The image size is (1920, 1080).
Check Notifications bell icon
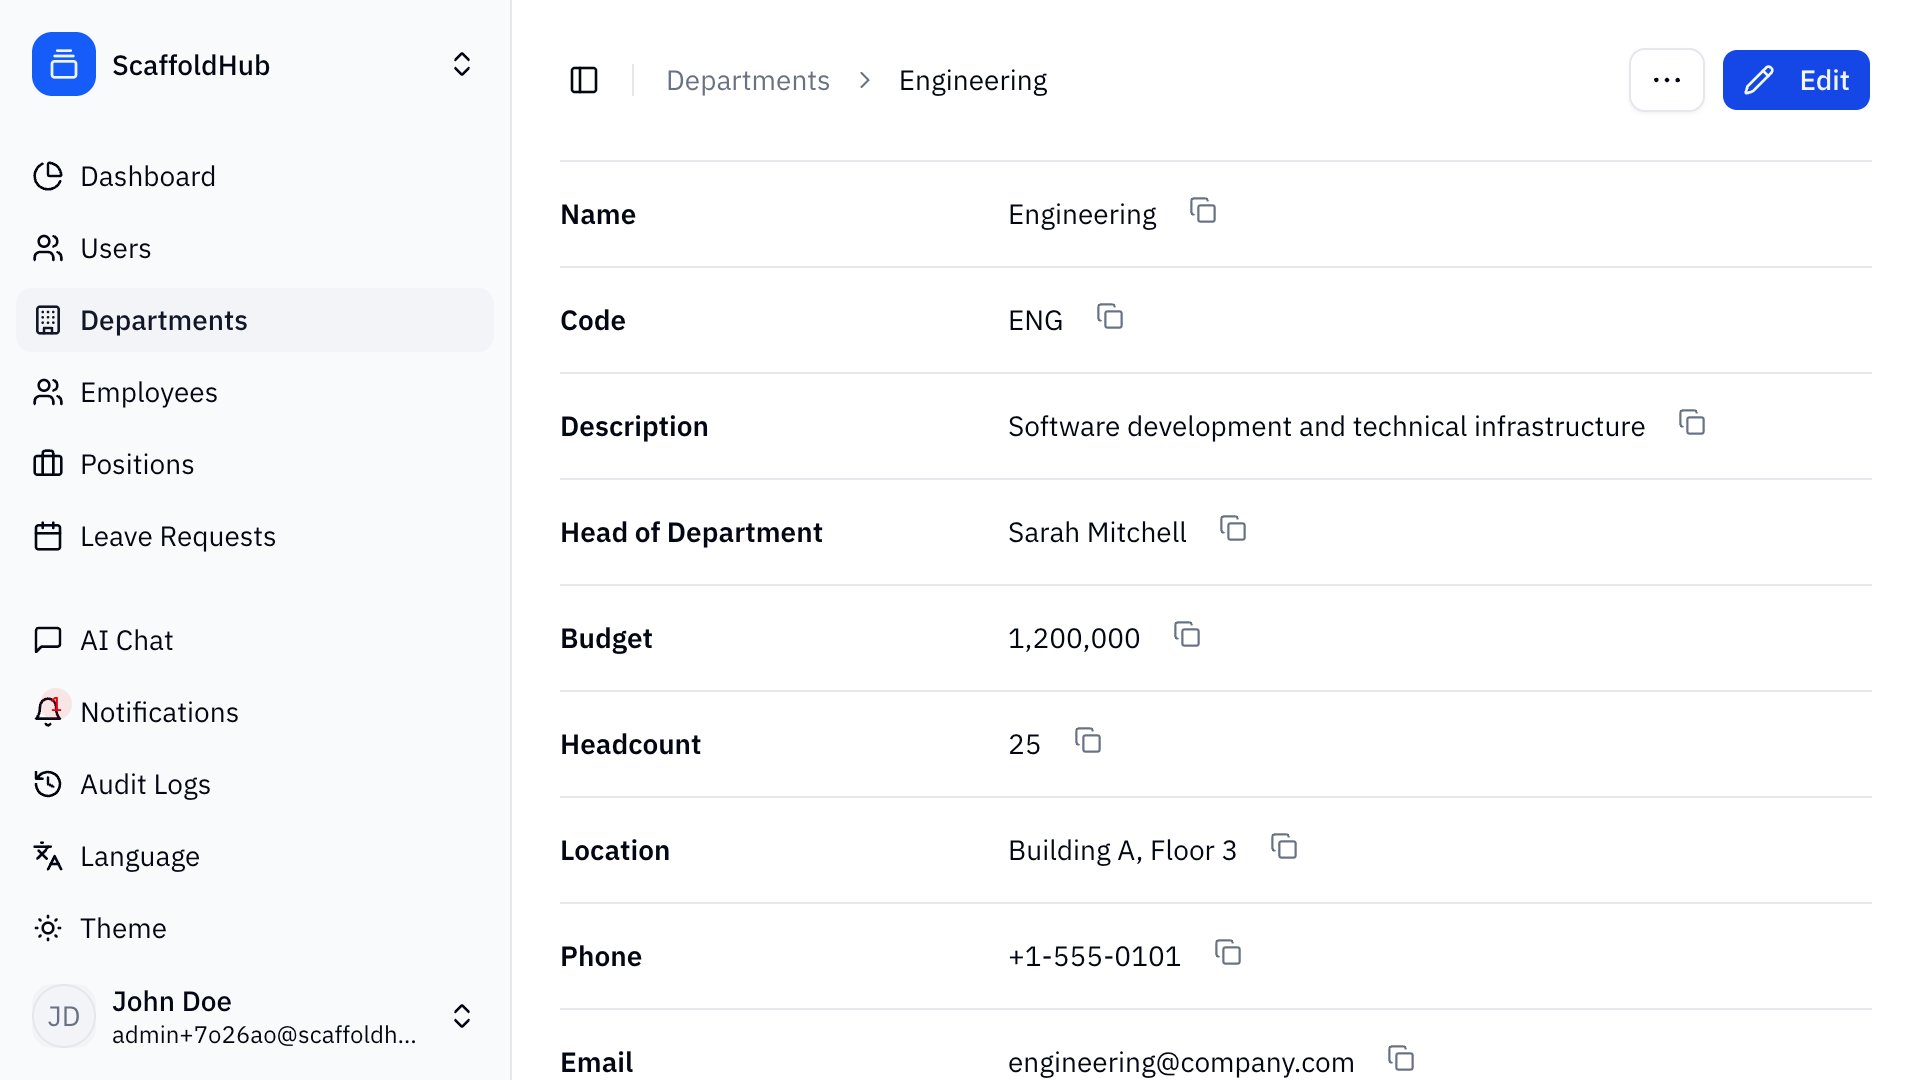coord(48,712)
